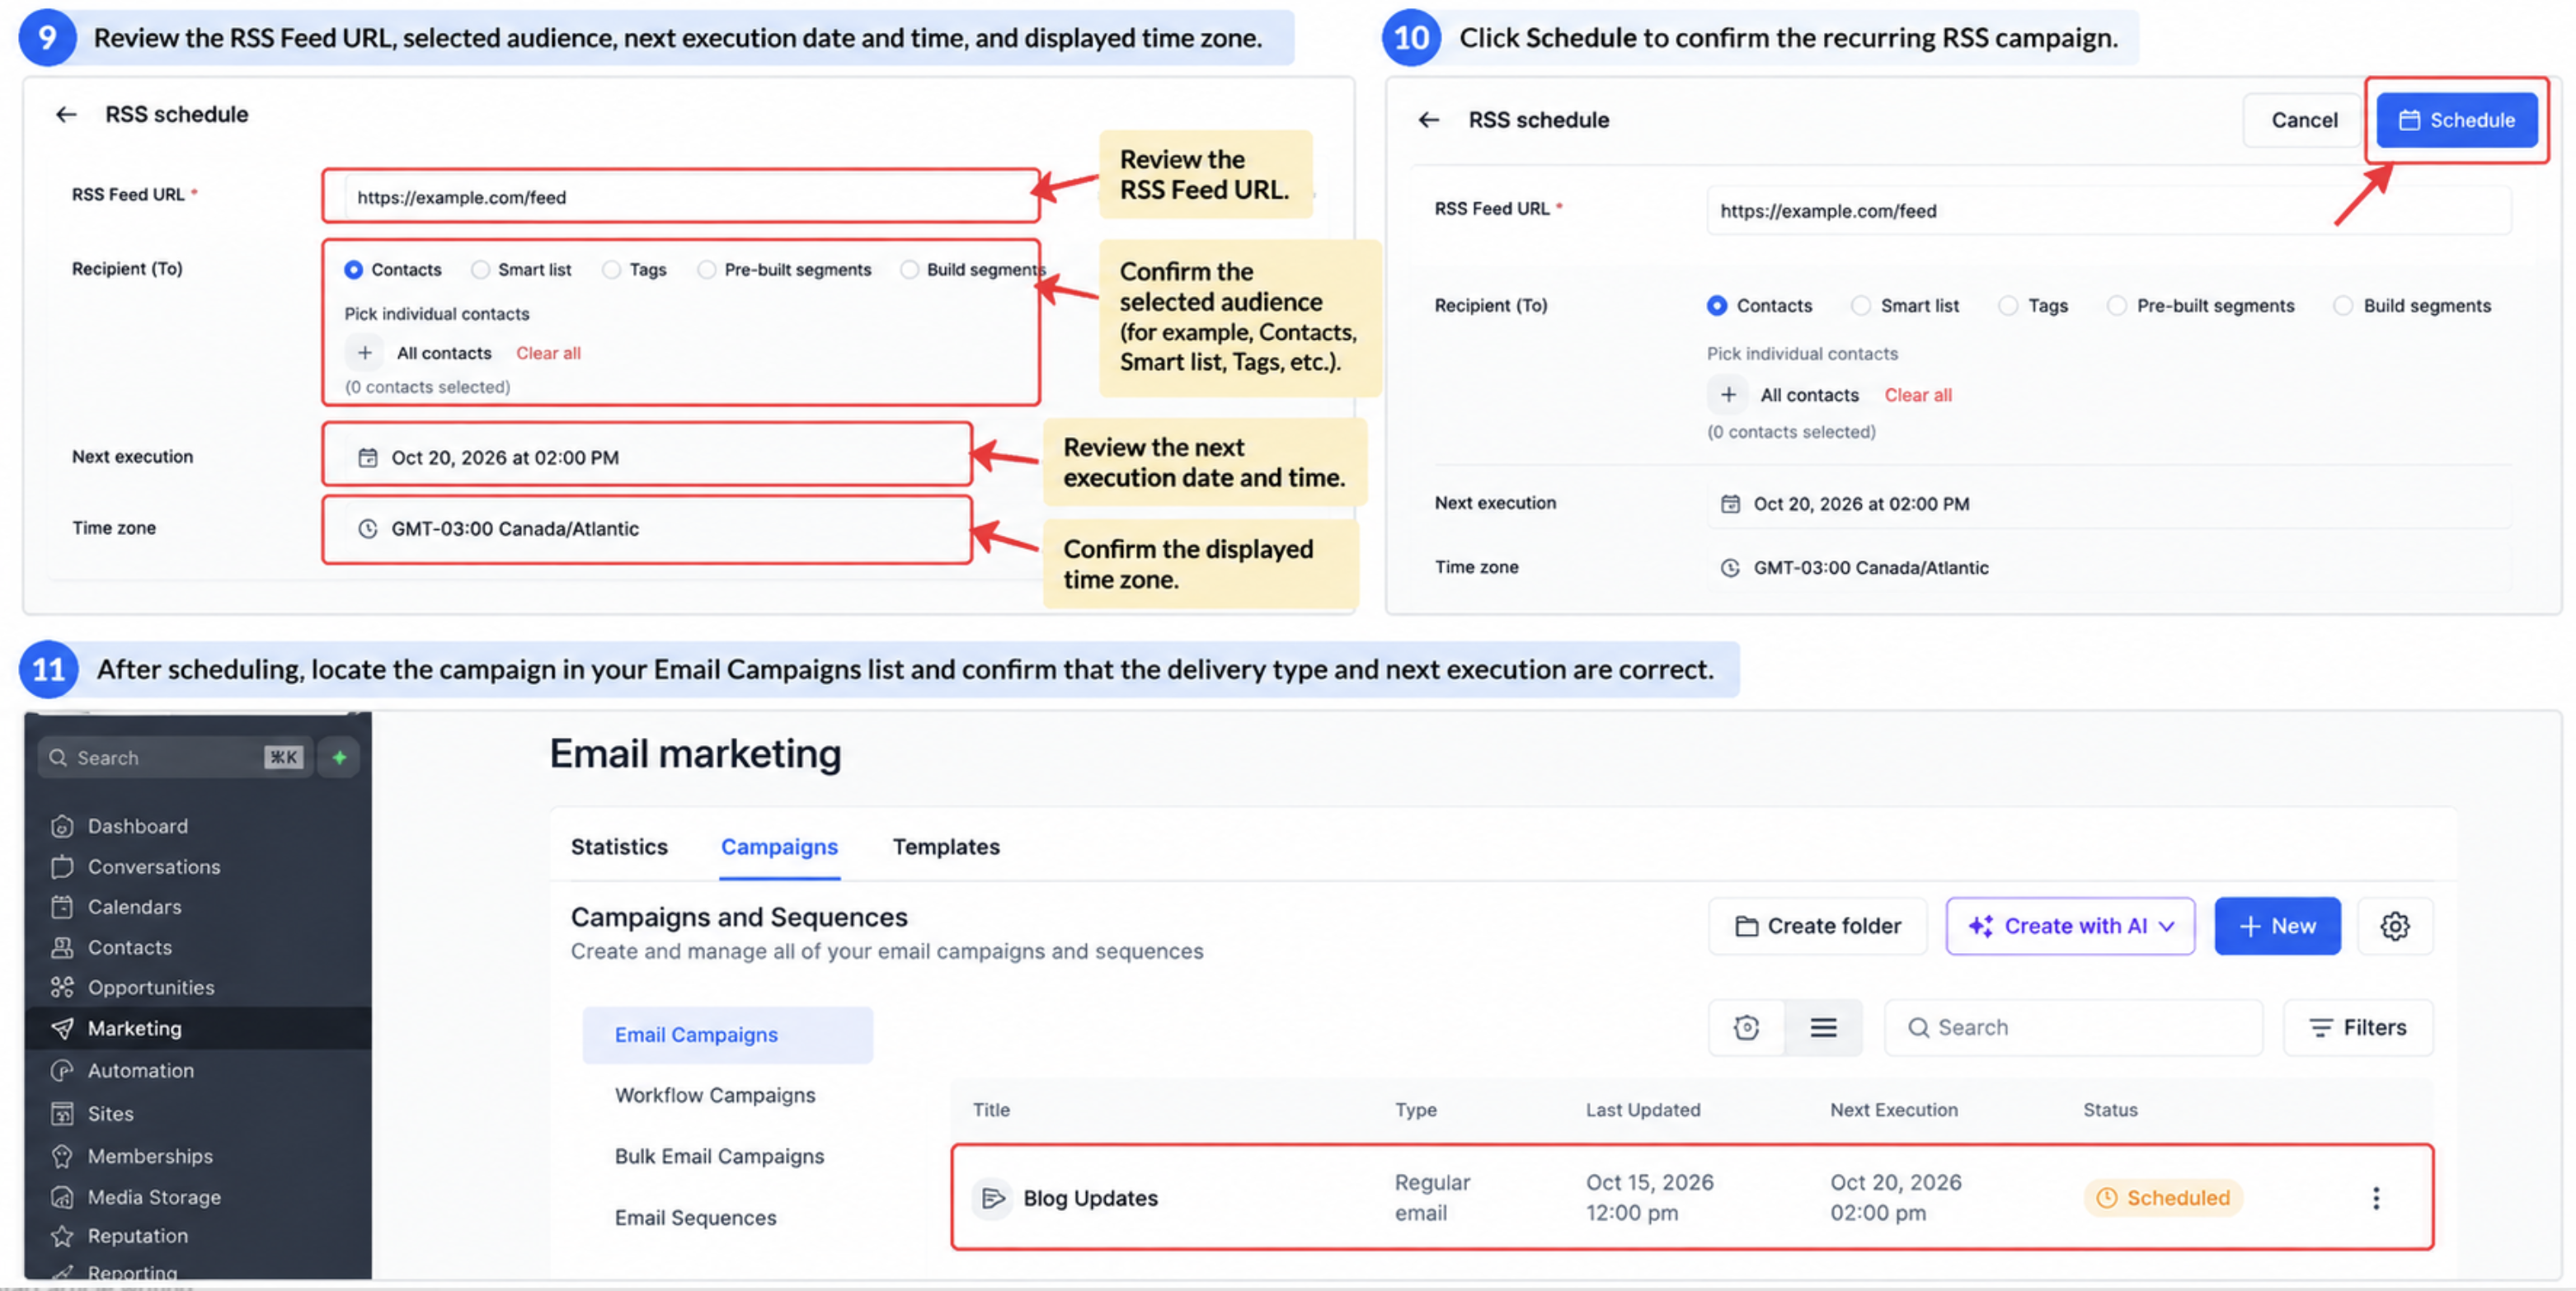This screenshot has width=2576, height=1291.
Task: Click the Automation sidebar icon
Action: pos(62,1070)
